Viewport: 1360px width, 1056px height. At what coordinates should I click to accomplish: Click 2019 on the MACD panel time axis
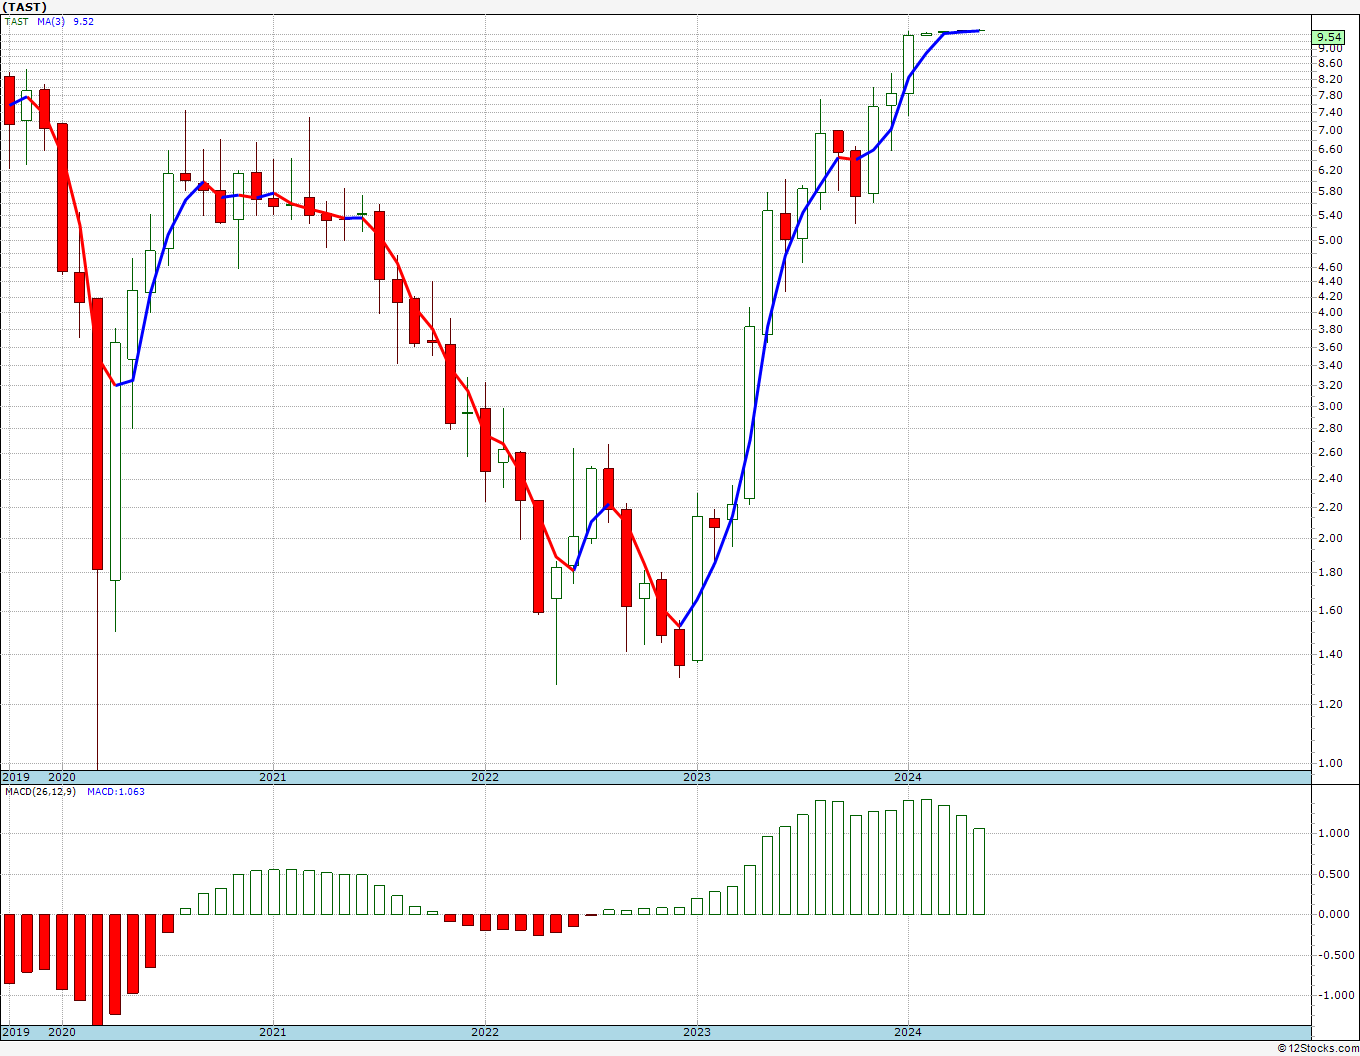15,1032
